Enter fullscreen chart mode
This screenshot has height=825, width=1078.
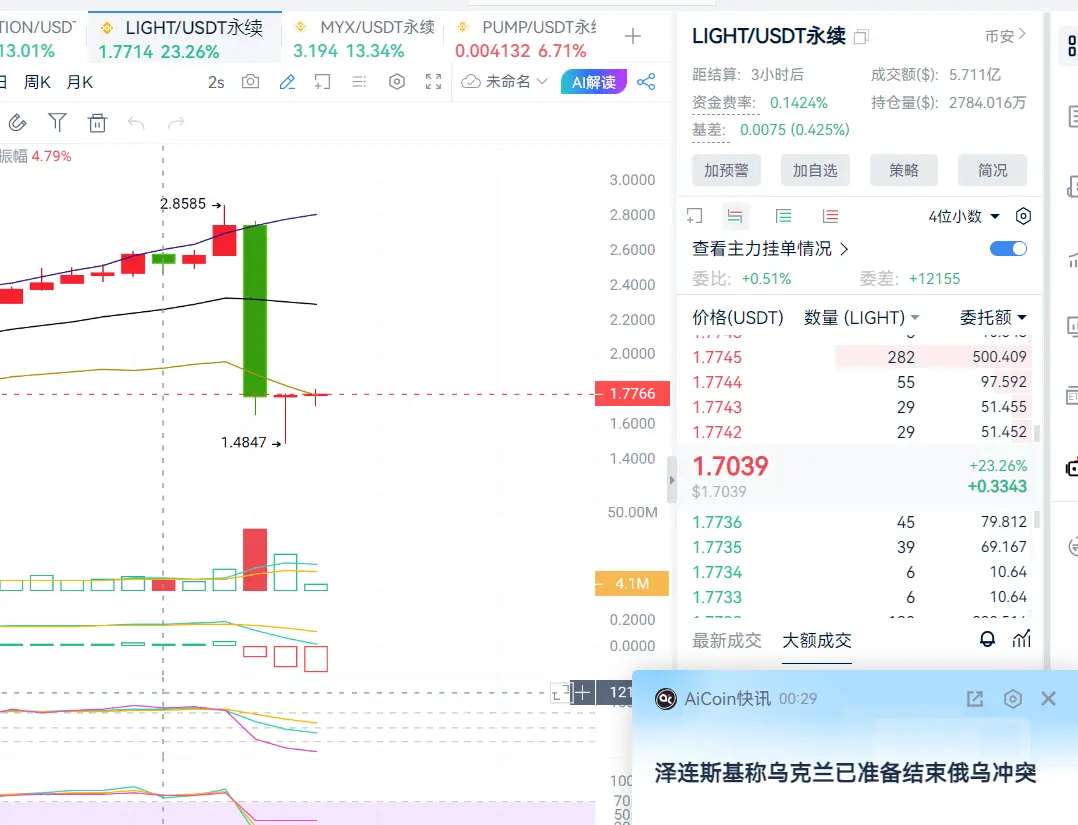[433, 82]
